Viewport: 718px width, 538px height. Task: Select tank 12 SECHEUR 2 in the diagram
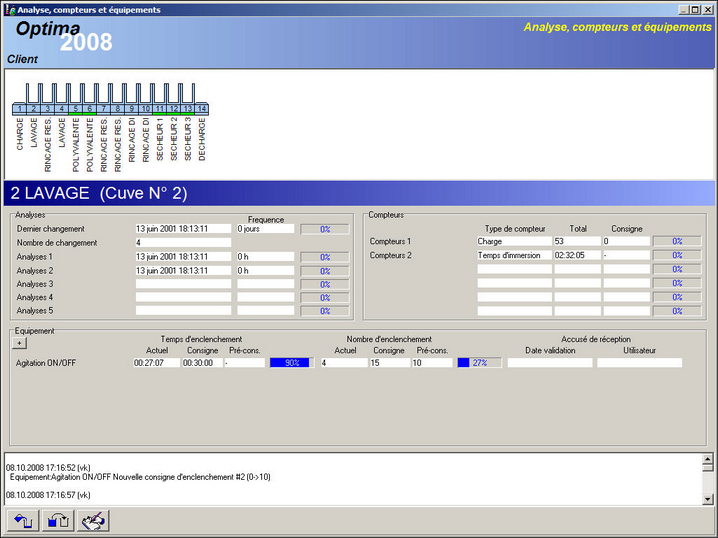click(x=174, y=109)
